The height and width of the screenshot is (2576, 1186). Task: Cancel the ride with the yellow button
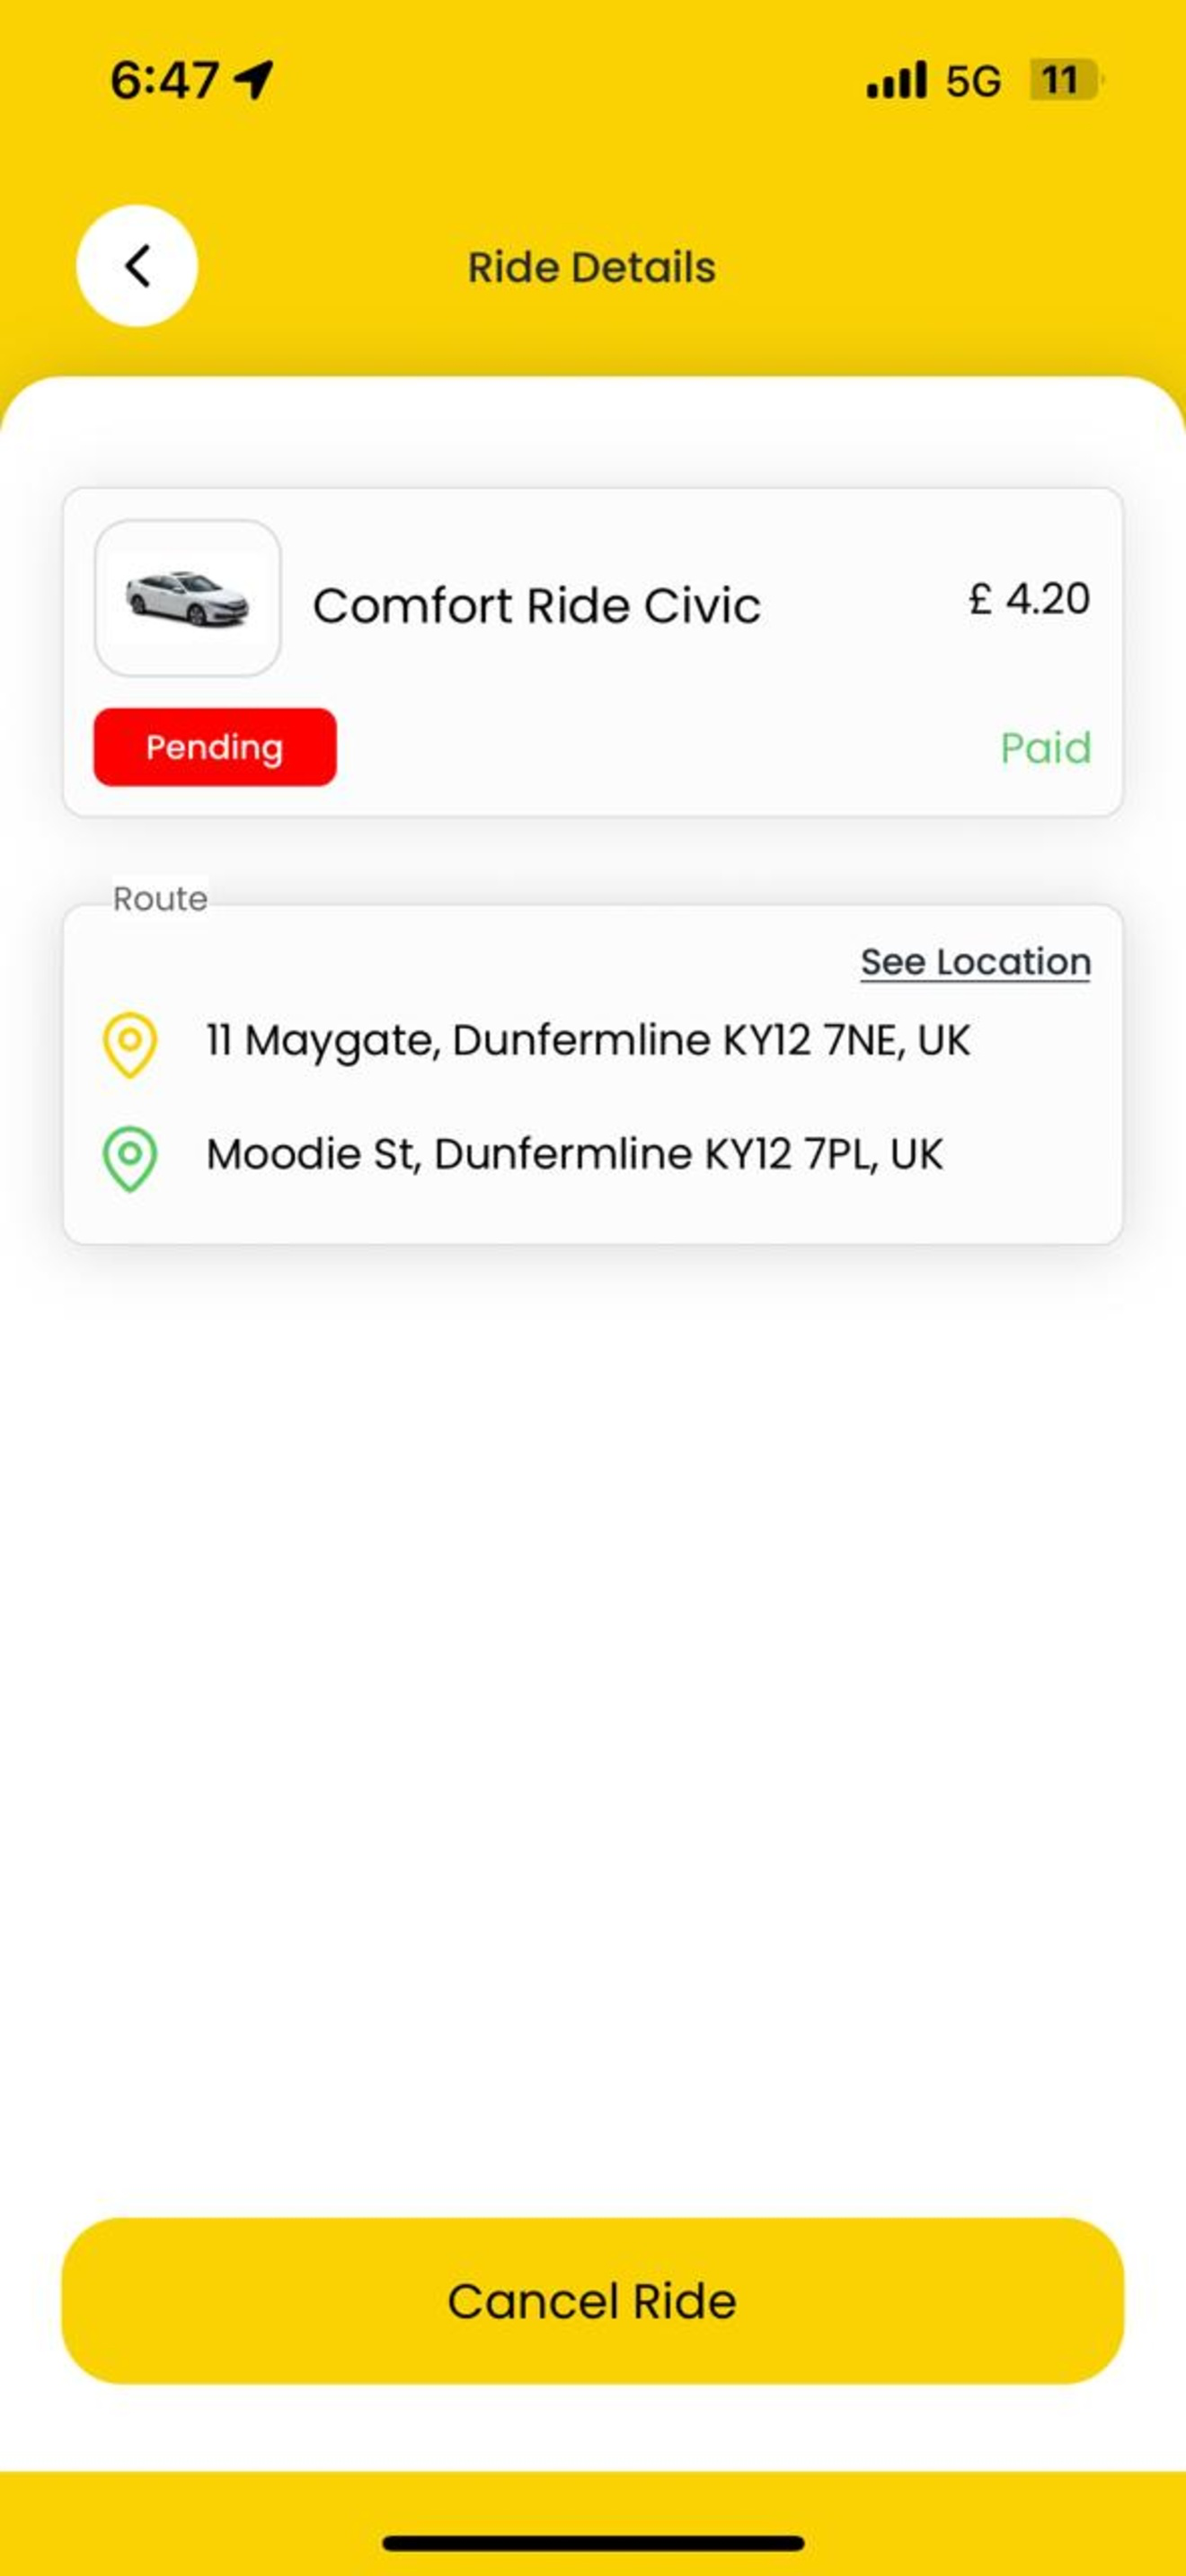pos(593,2301)
